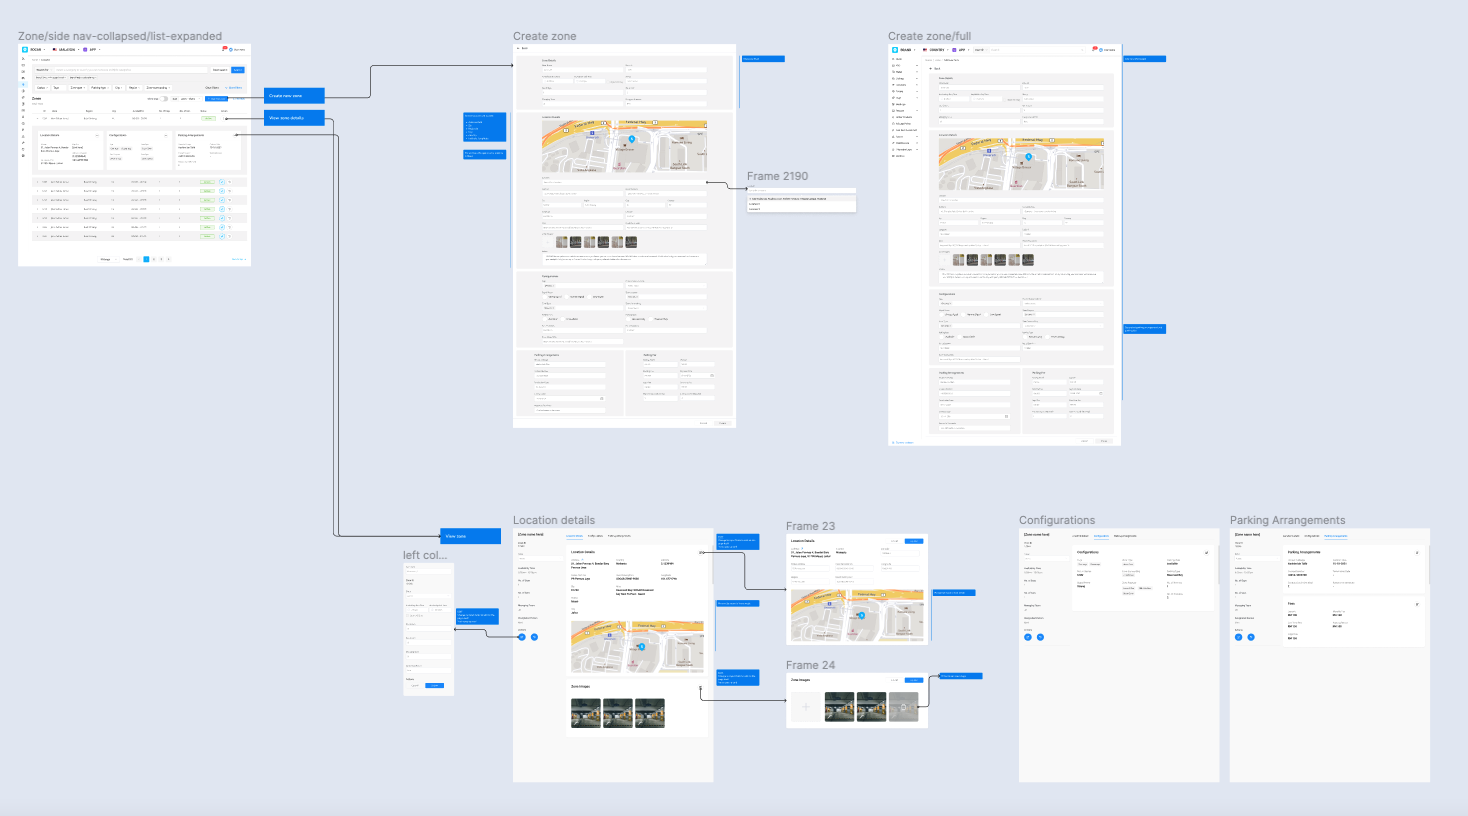Select the Configurations tab in Location details frame

595,536
